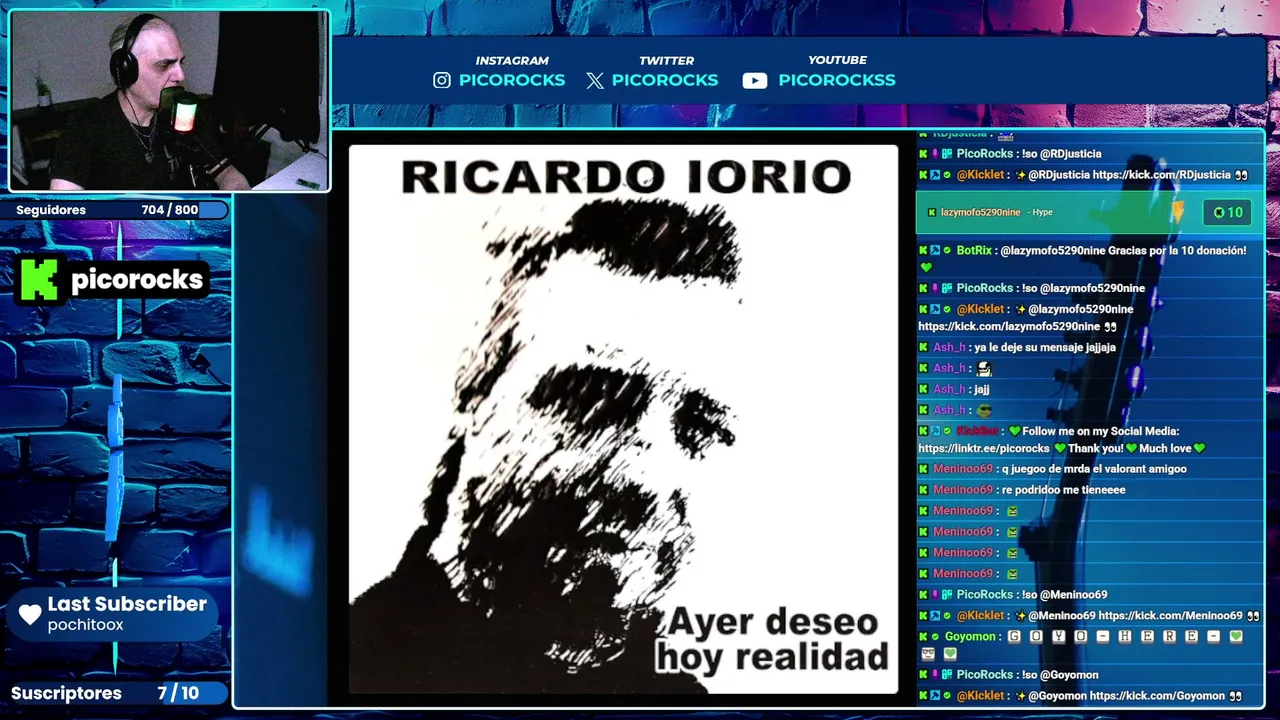This screenshot has height=720, width=1280.
Task: Click the lightning bolt icon in Hype banner
Action: click(1178, 211)
